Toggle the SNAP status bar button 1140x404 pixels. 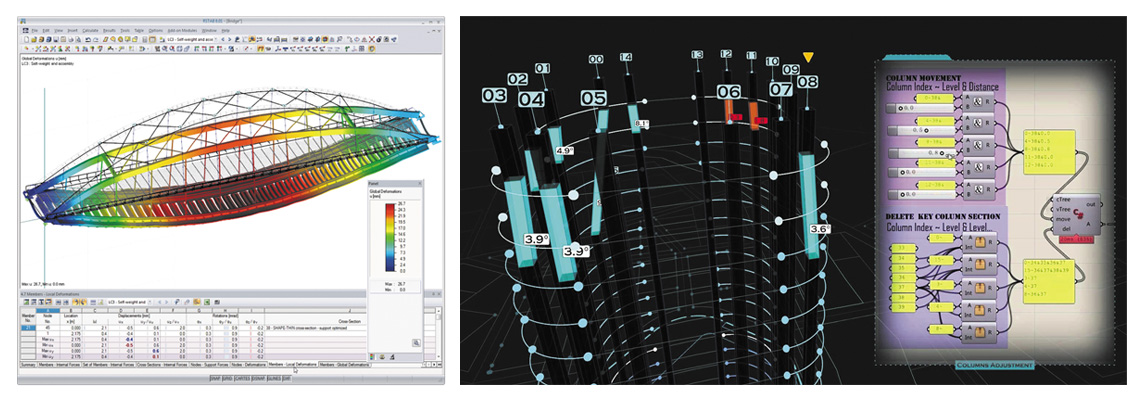(215, 380)
